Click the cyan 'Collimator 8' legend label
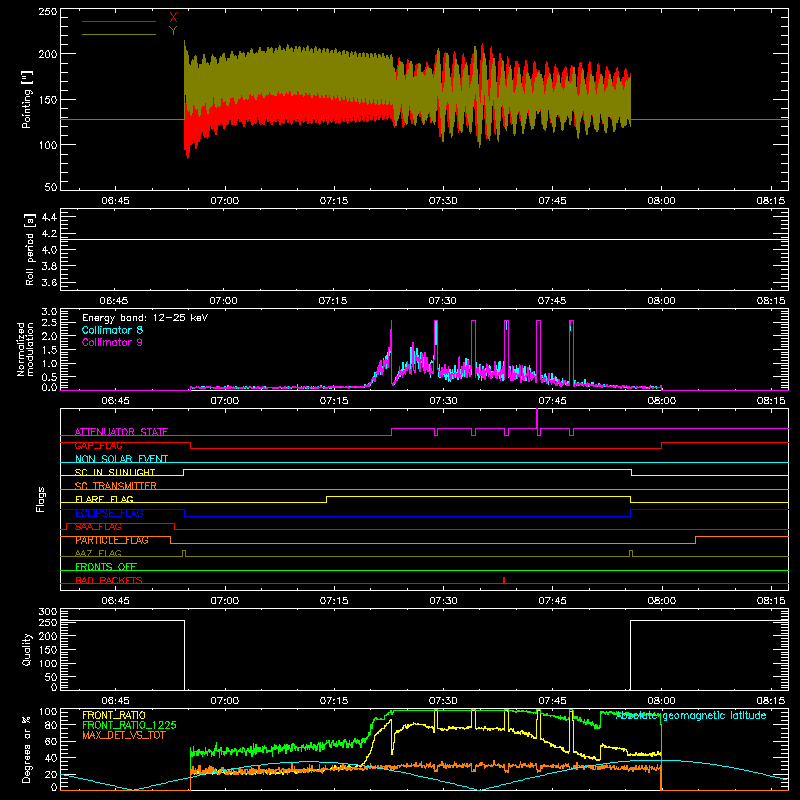 112,330
